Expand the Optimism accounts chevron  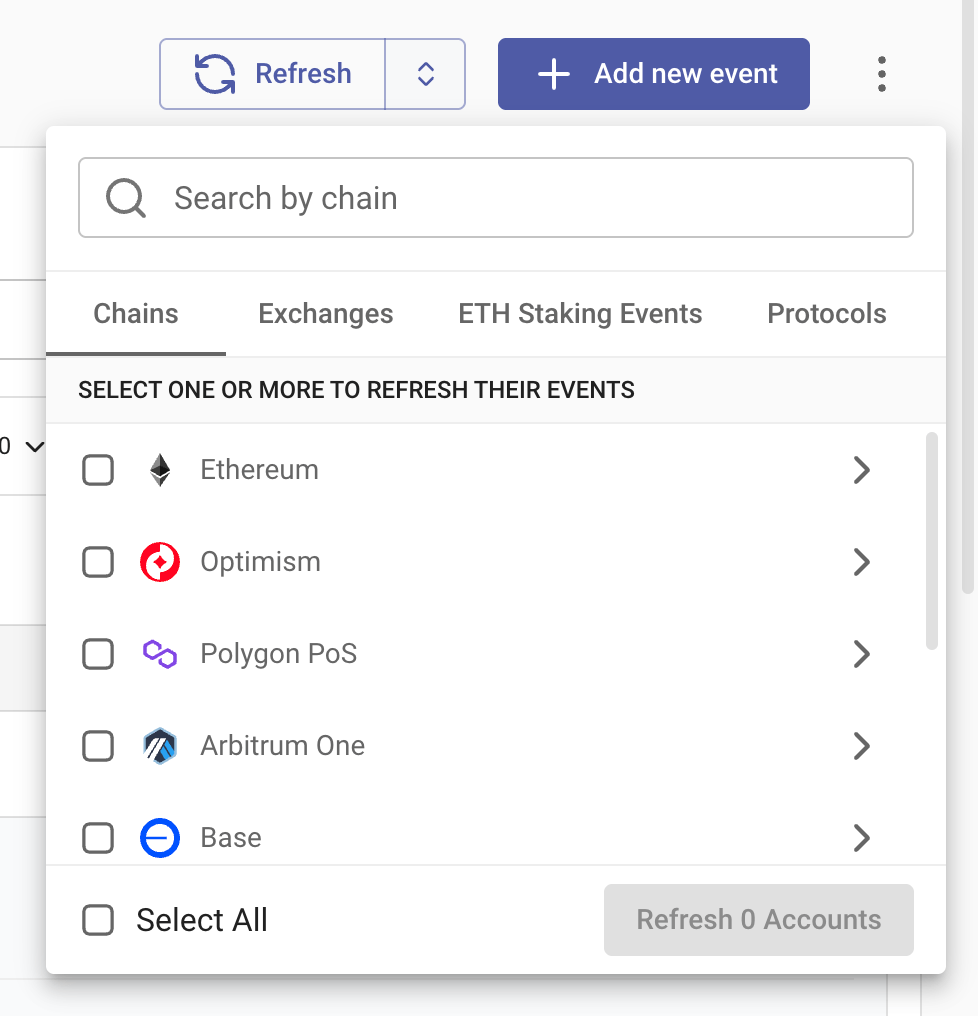pyautogui.click(x=861, y=562)
